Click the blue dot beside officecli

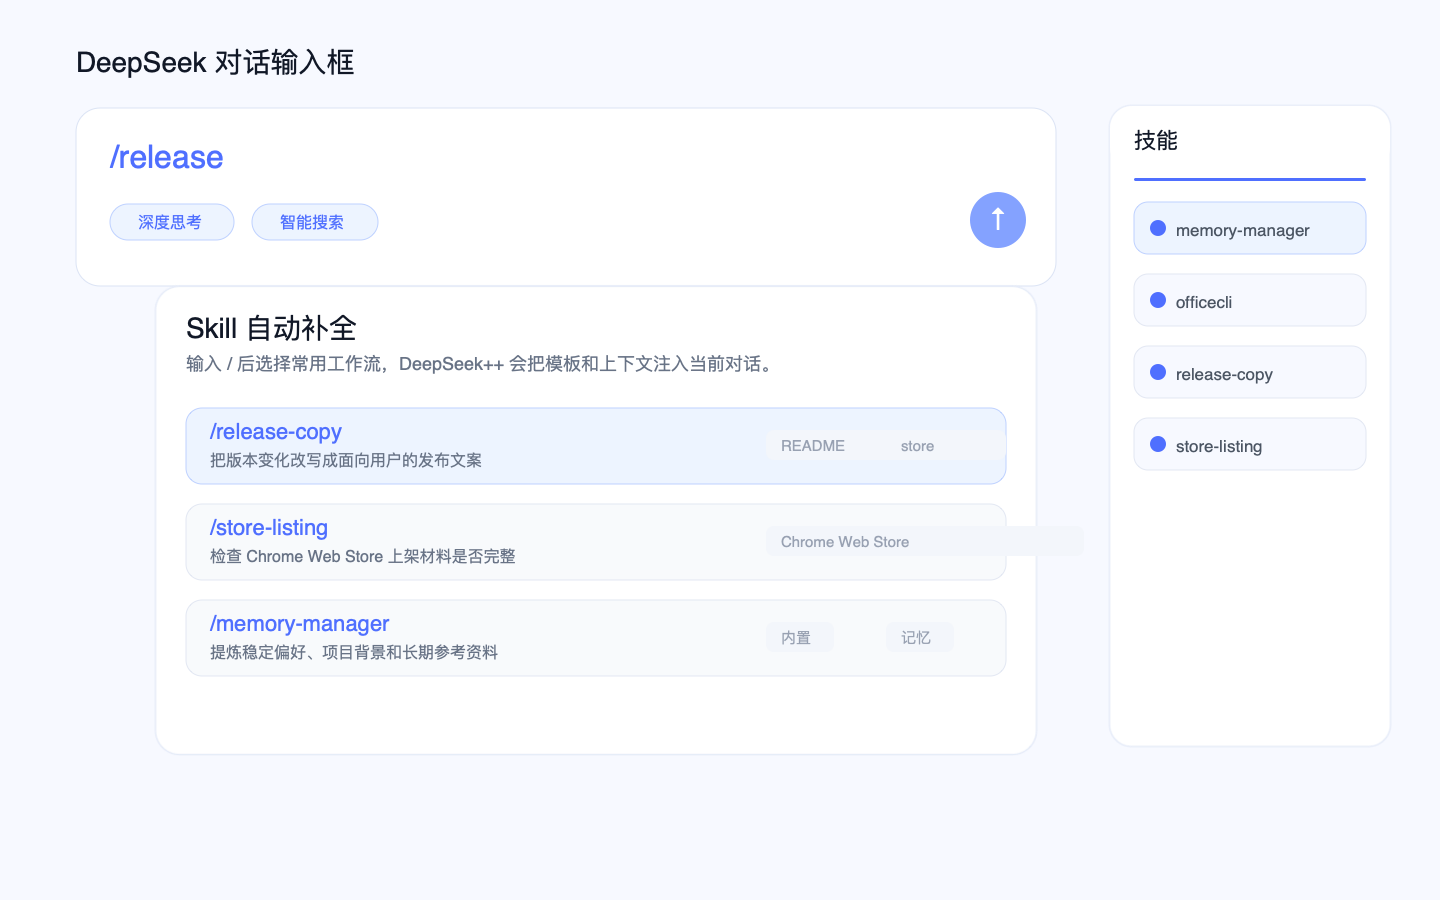1158,300
